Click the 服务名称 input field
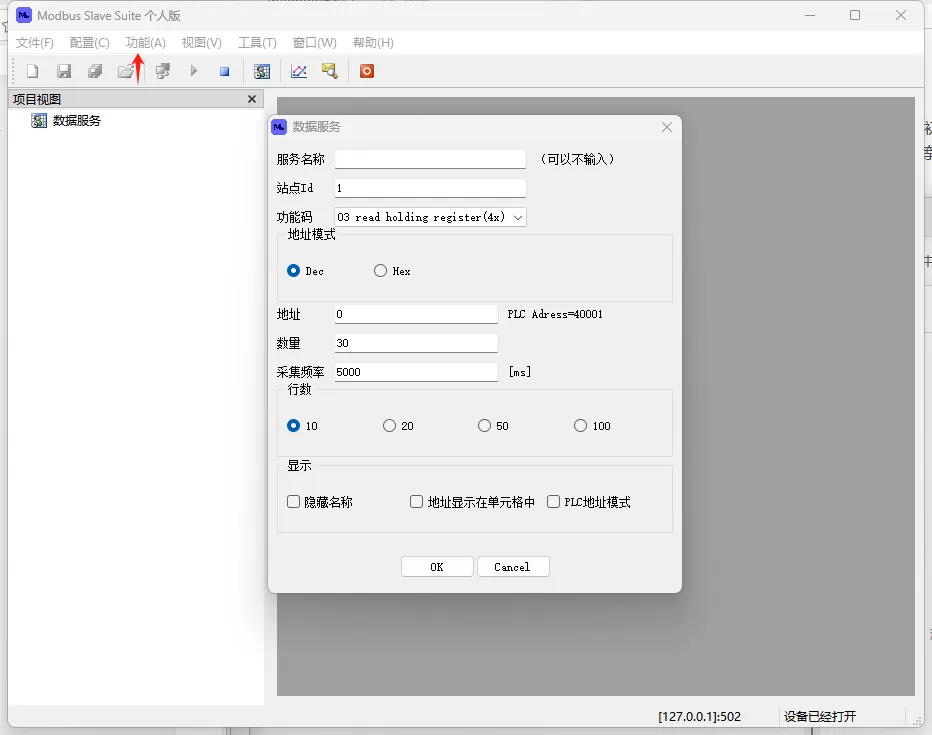932x735 pixels. point(430,159)
